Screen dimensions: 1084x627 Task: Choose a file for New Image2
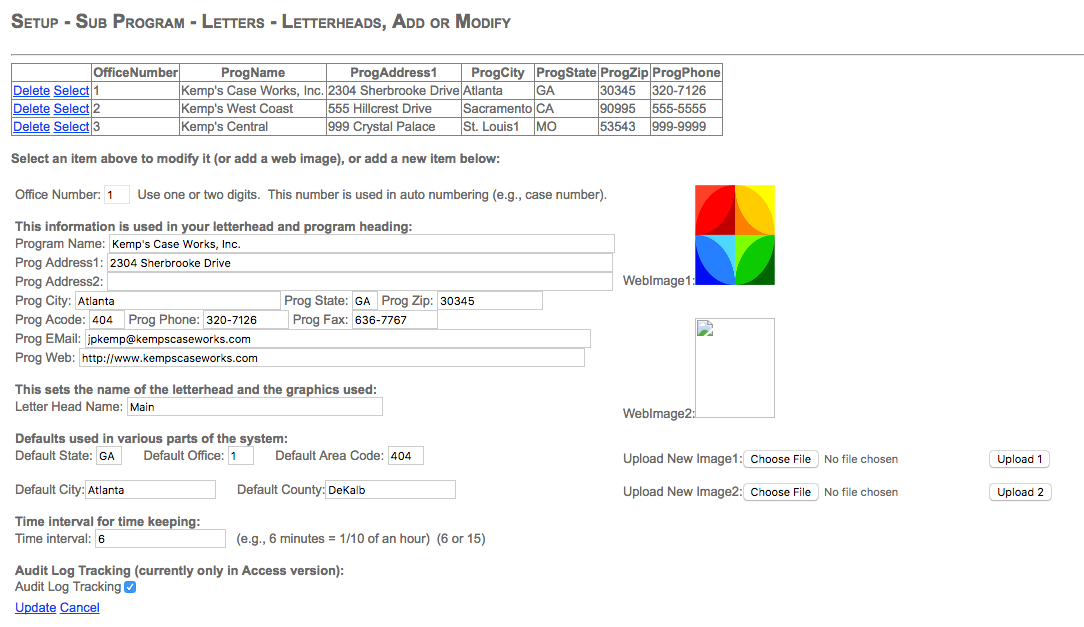click(781, 492)
